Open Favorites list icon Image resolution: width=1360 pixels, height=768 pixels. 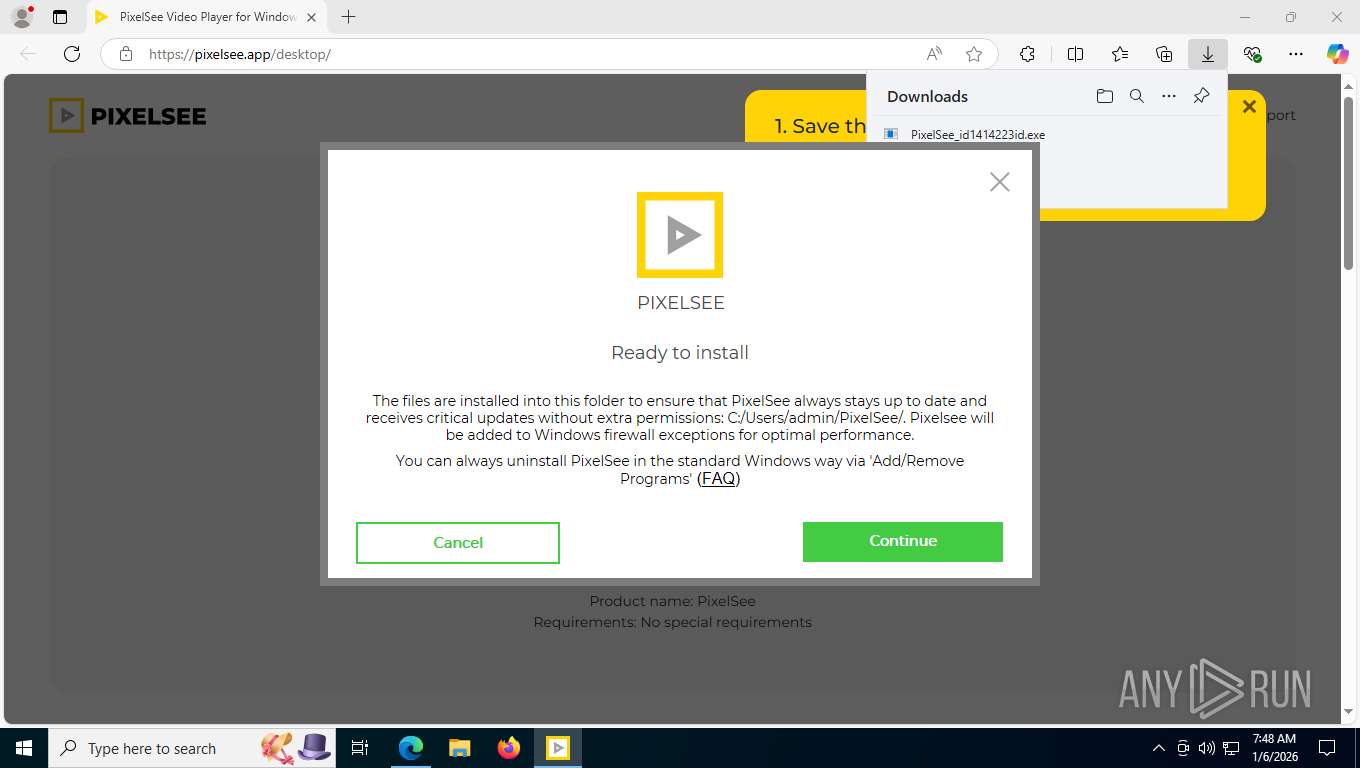(x=1120, y=54)
